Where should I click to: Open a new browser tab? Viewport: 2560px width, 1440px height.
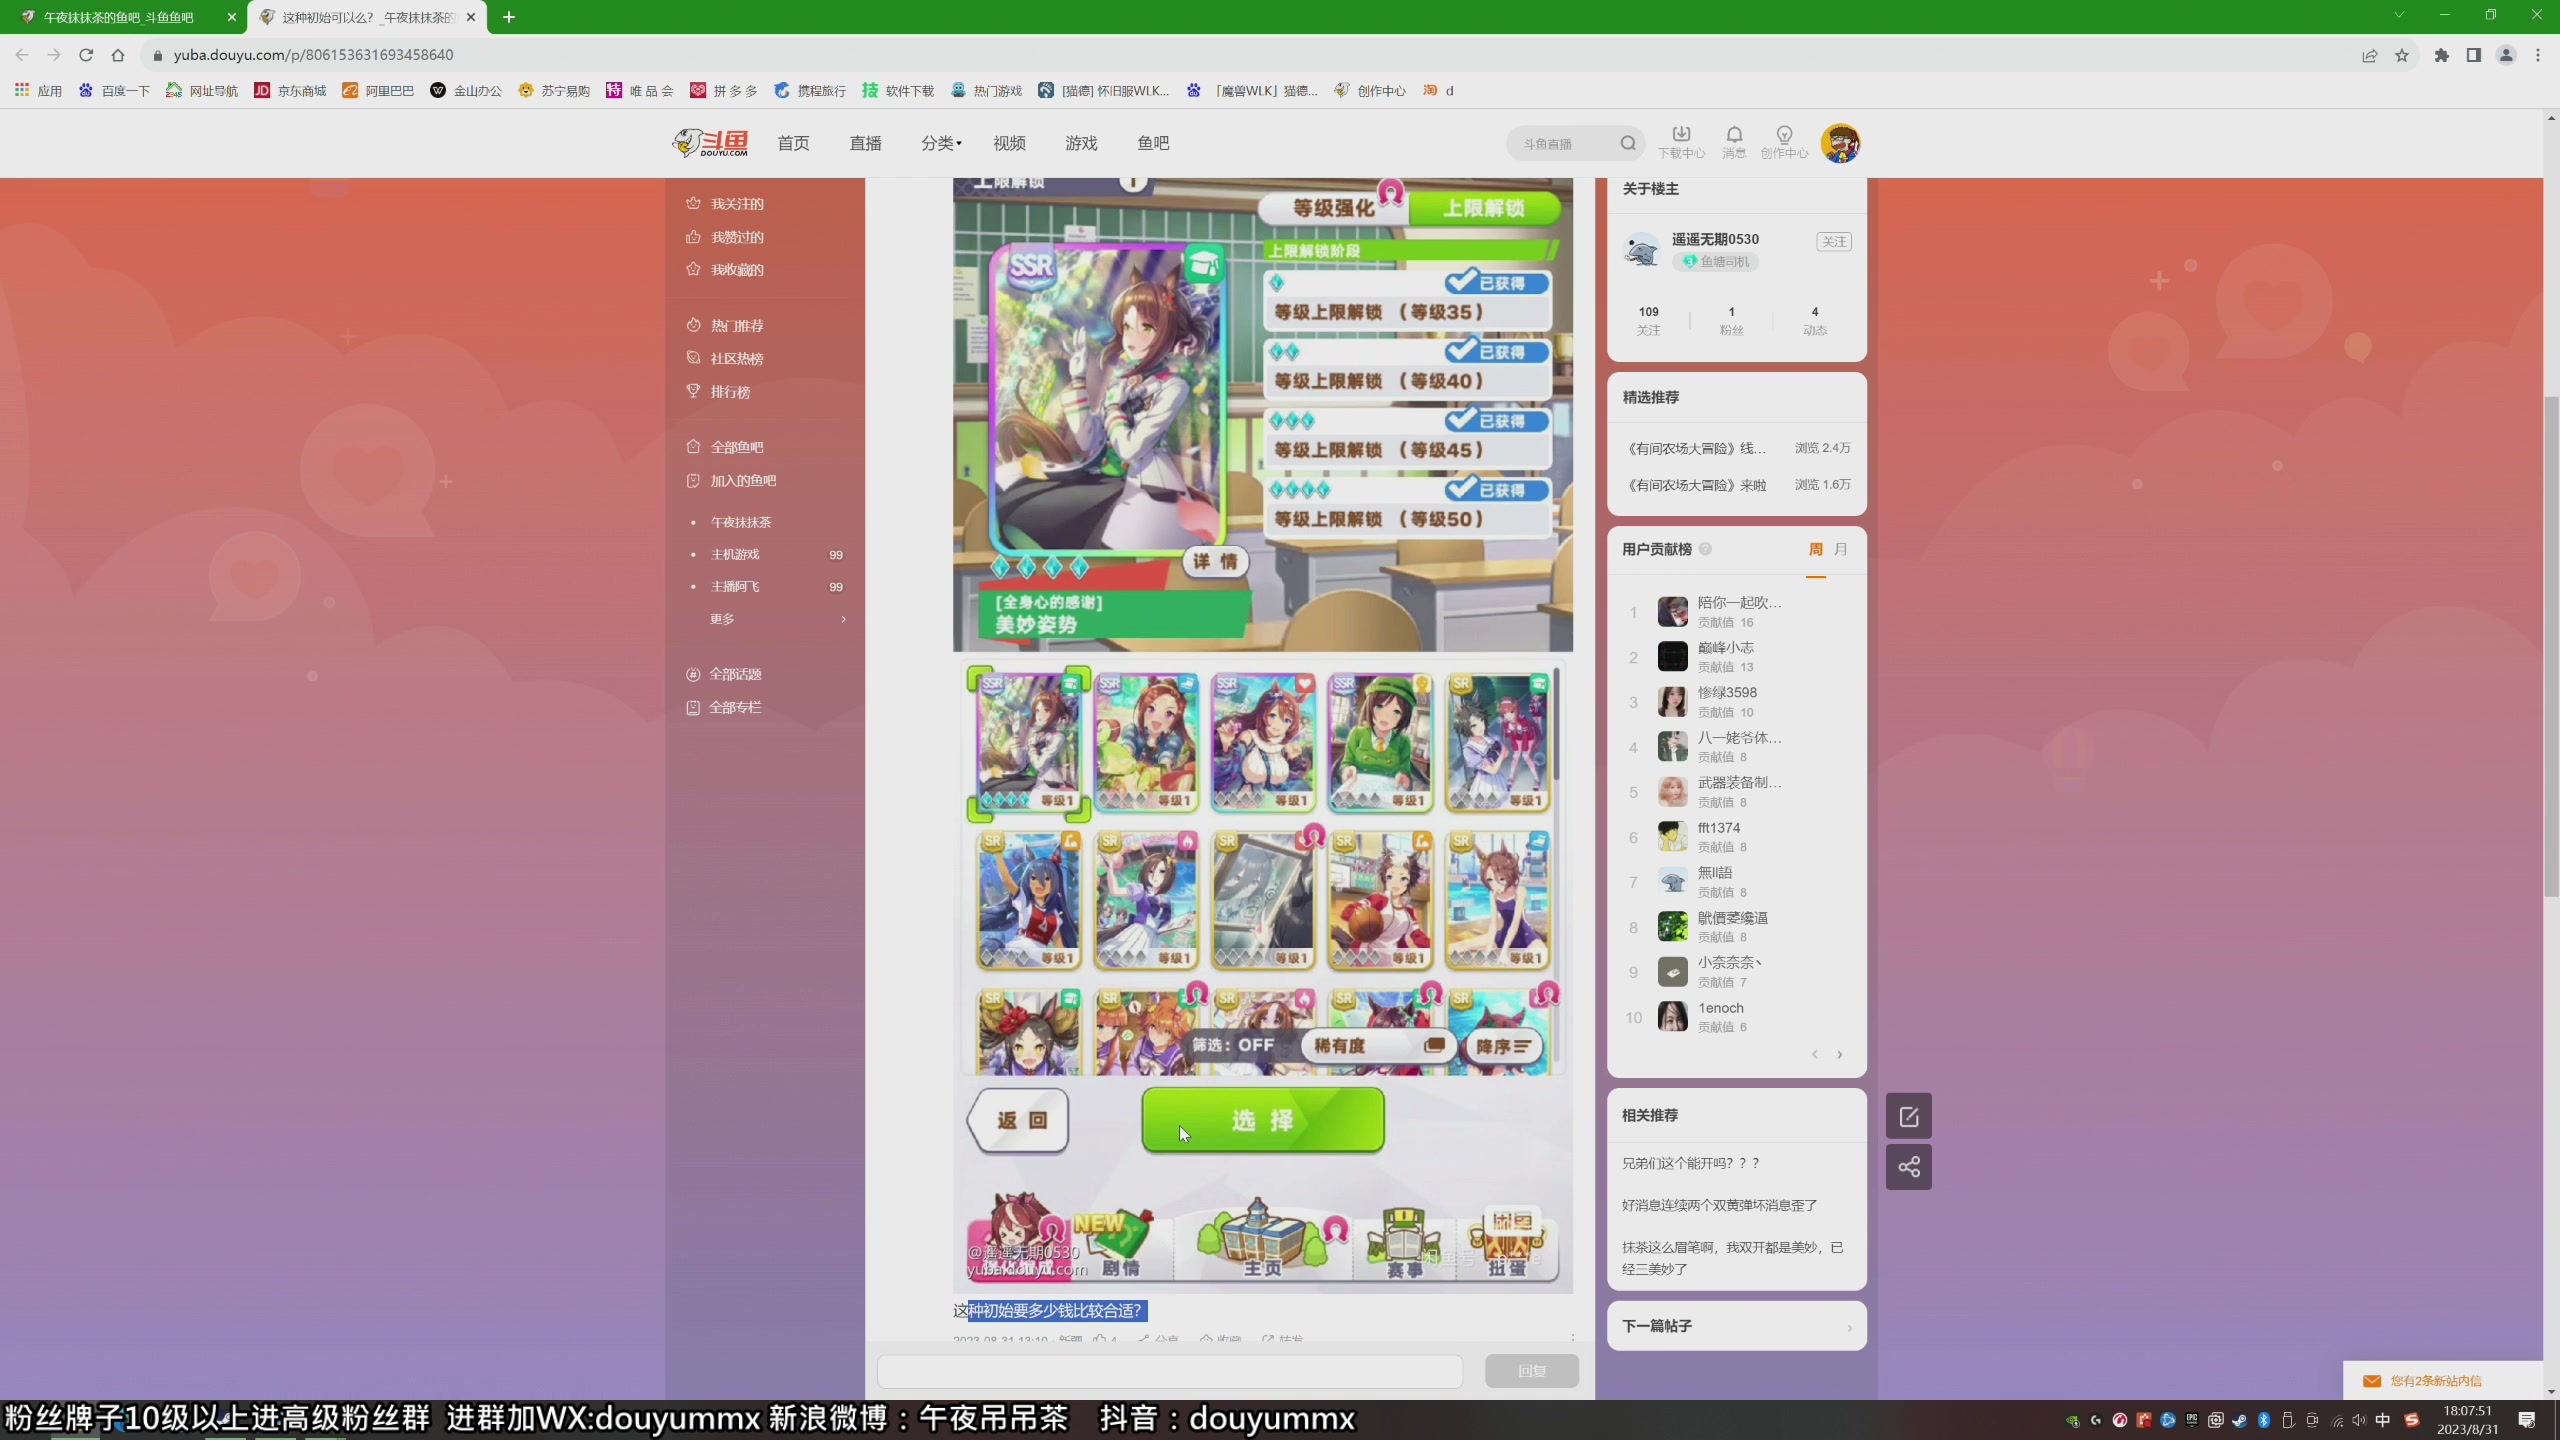tap(509, 17)
